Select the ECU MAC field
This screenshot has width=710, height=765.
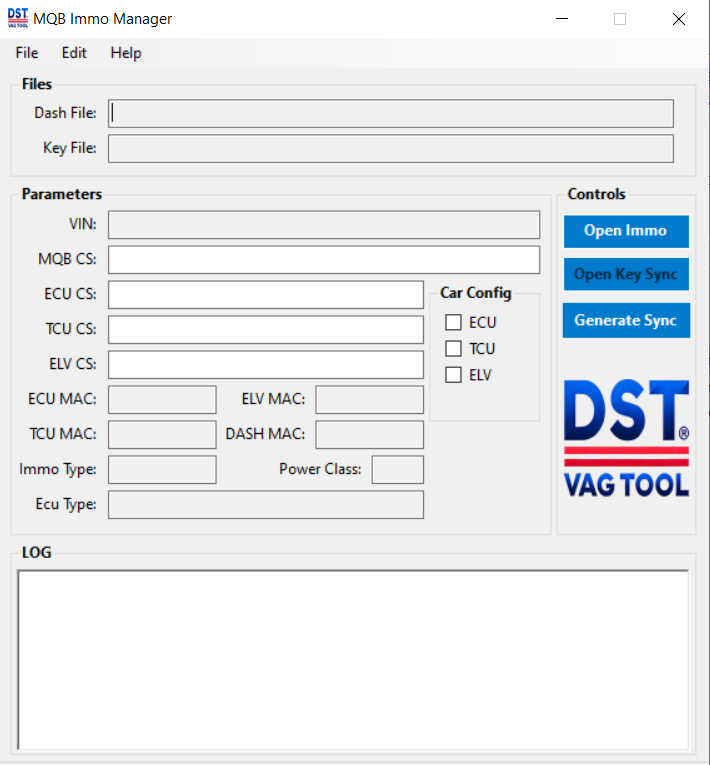tap(162, 400)
